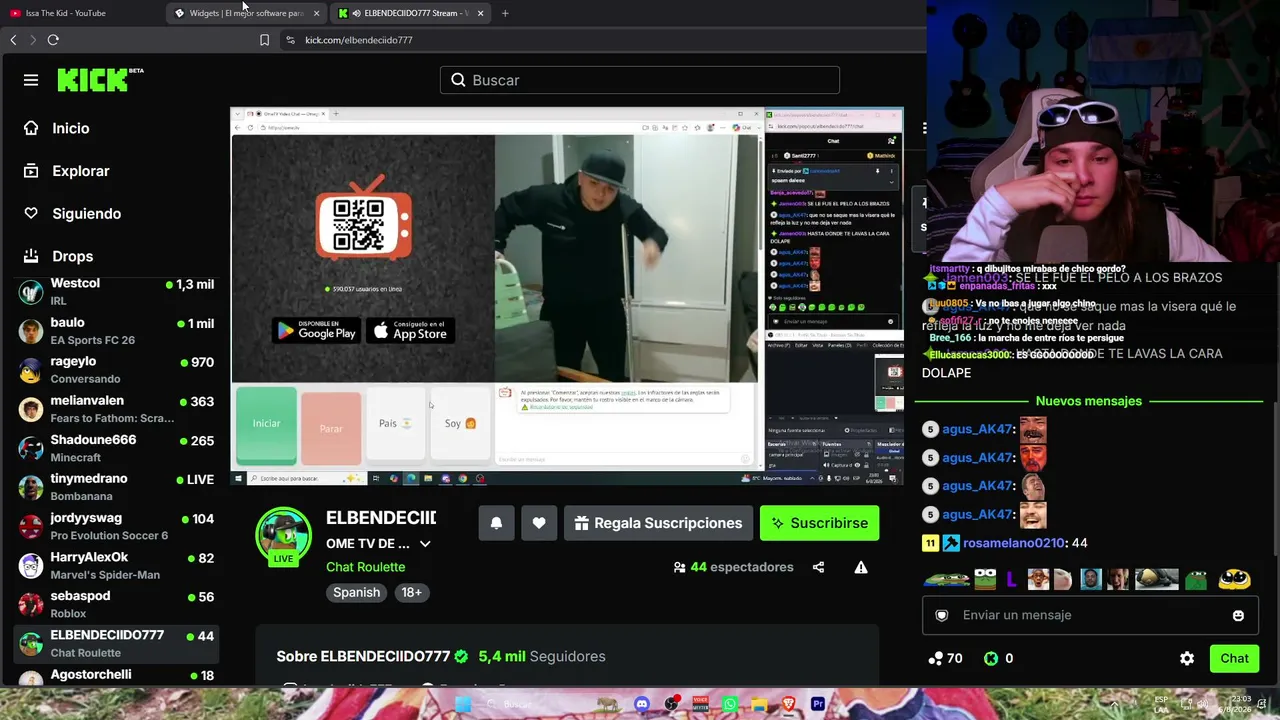The width and height of the screenshot is (1280, 720).
Task: Select the ELBENDECIIDO777 Stream tab
Action: (x=410, y=13)
